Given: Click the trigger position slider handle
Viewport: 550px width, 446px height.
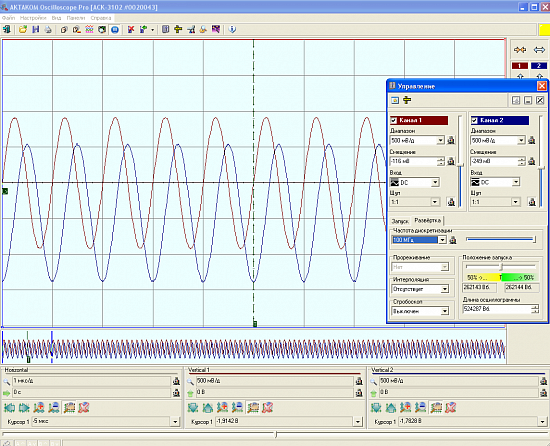Looking at the screenshot, I should point(501,267).
